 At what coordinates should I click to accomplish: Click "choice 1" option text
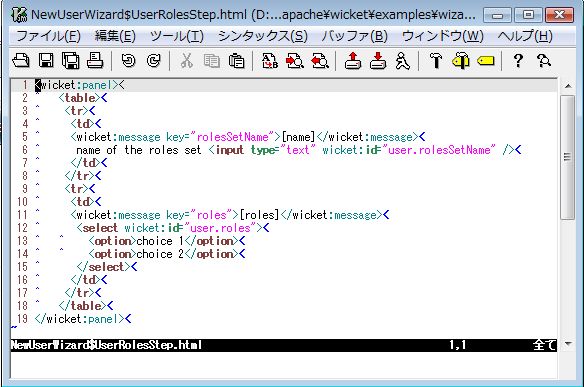[160, 241]
